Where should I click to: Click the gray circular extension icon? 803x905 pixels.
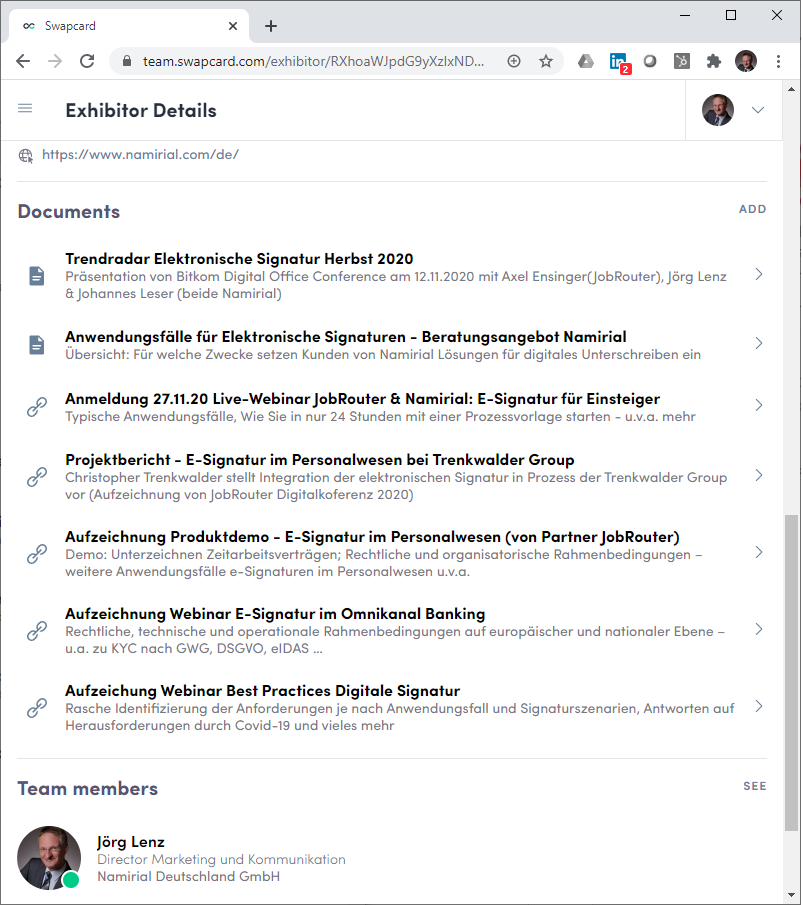pyautogui.click(x=650, y=61)
